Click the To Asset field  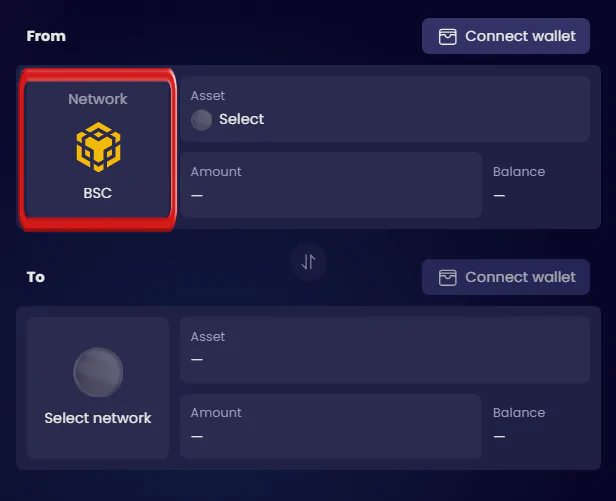pyautogui.click(x=385, y=350)
